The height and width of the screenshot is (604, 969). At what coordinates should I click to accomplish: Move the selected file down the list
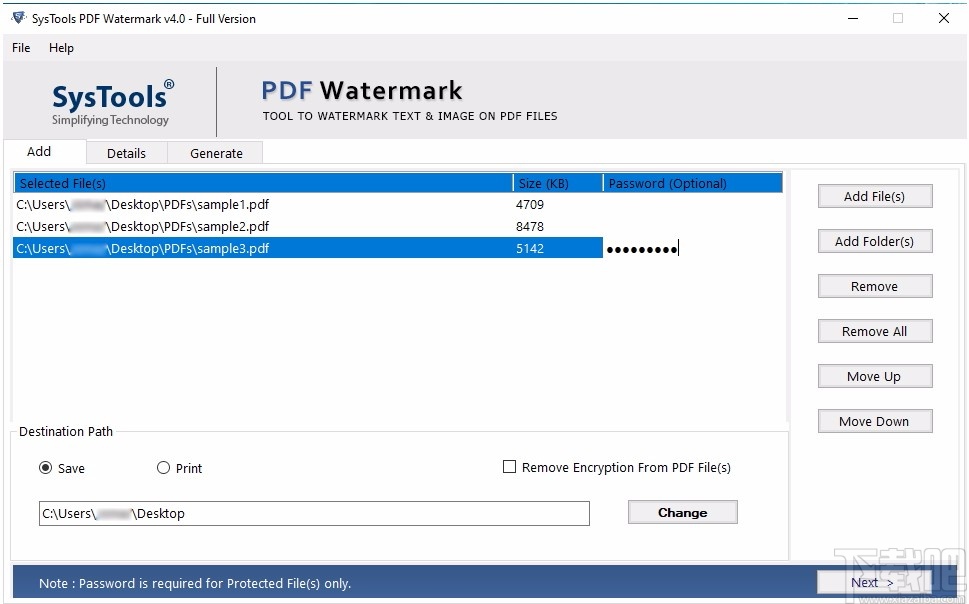click(874, 421)
